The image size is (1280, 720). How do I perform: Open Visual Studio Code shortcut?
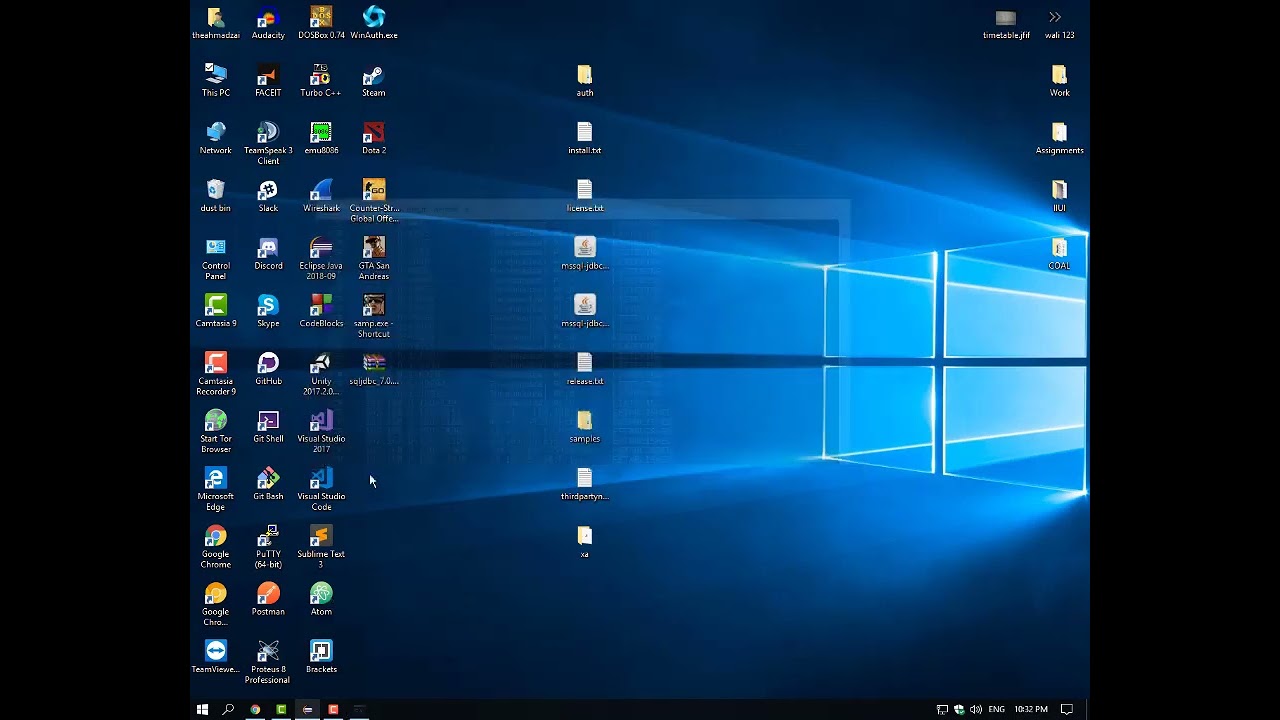pos(321,489)
